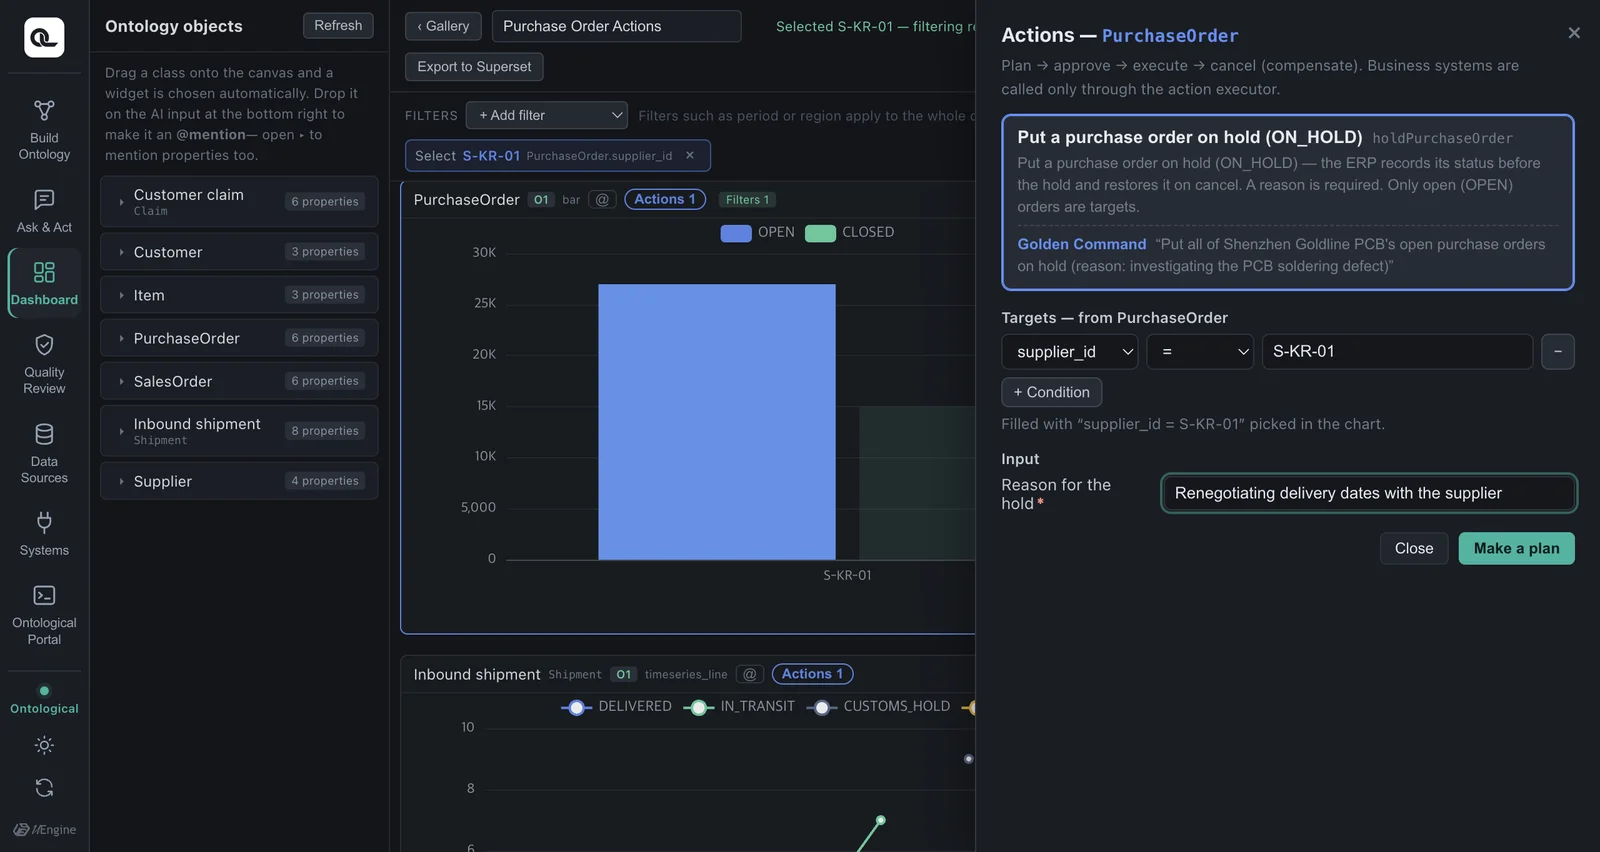The image size is (1600, 852).
Task: Open the supplier_id property dropdown
Action: coord(1070,352)
